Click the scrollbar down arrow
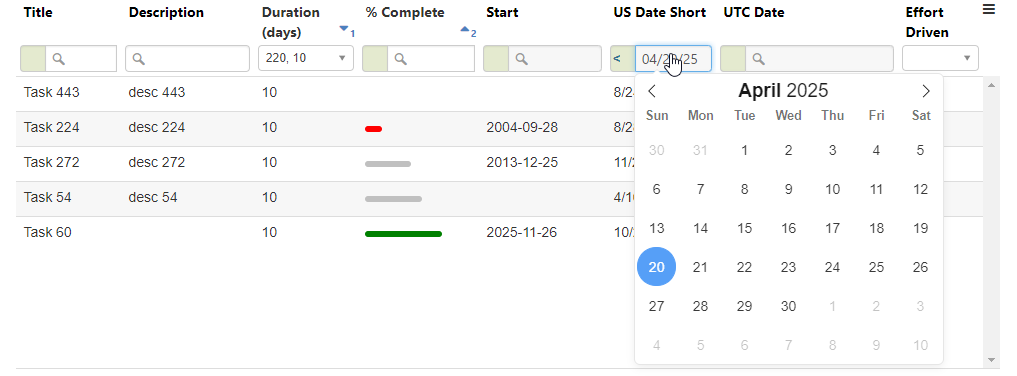This screenshot has height=376, width=1017. [990, 360]
